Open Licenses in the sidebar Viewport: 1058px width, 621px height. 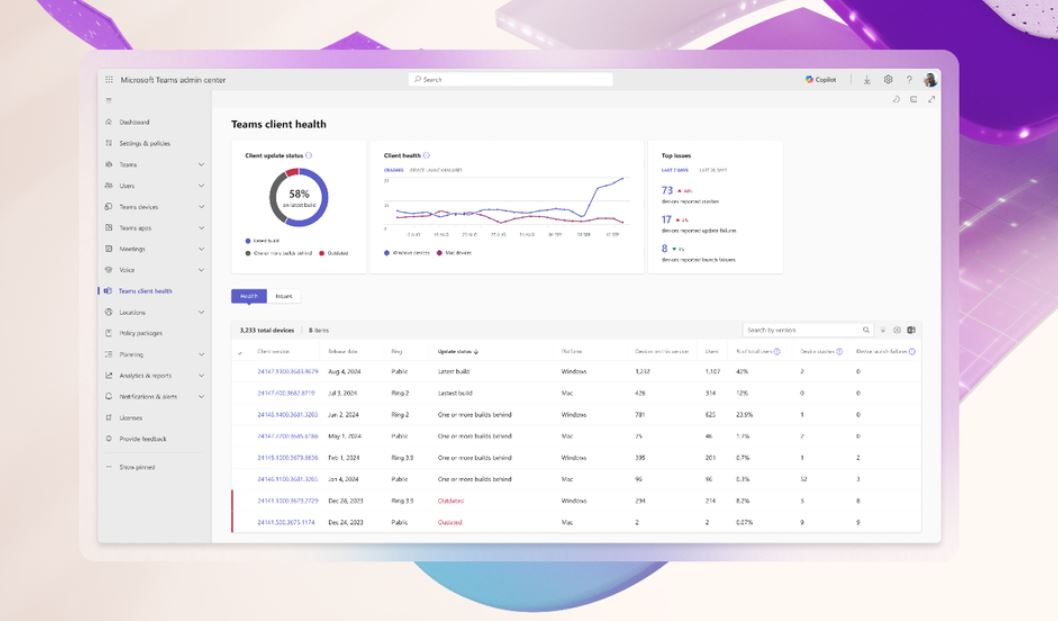(x=131, y=418)
